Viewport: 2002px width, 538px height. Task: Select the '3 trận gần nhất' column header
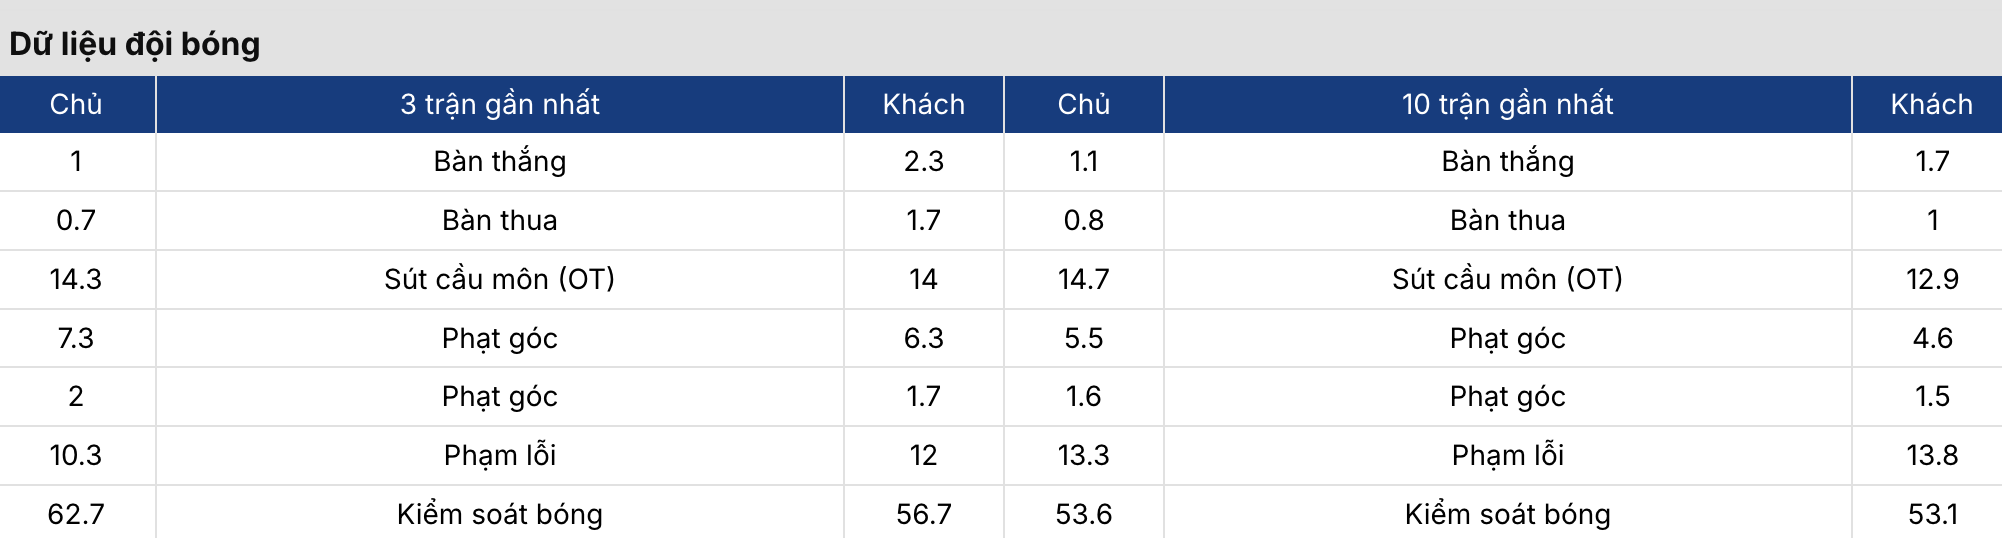tap(500, 104)
